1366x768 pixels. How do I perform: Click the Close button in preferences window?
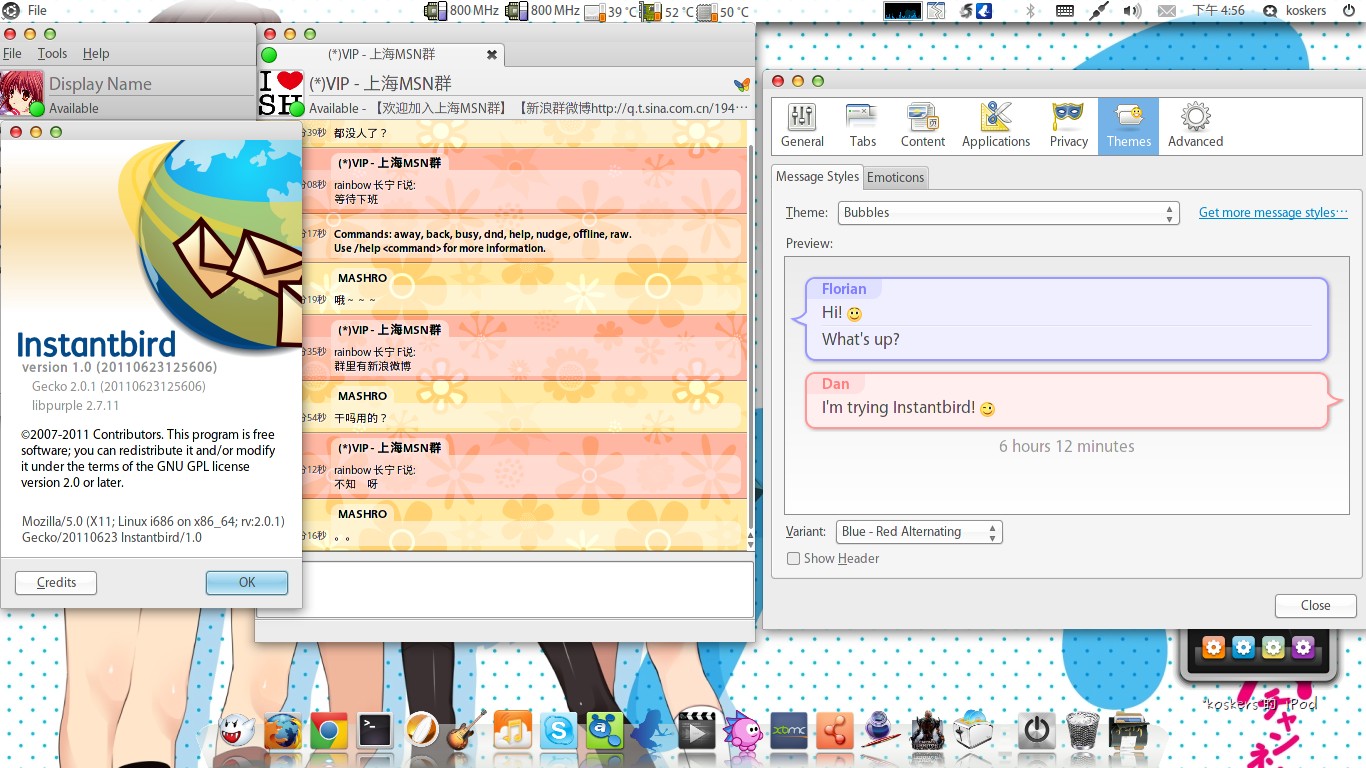click(x=1315, y=605)
